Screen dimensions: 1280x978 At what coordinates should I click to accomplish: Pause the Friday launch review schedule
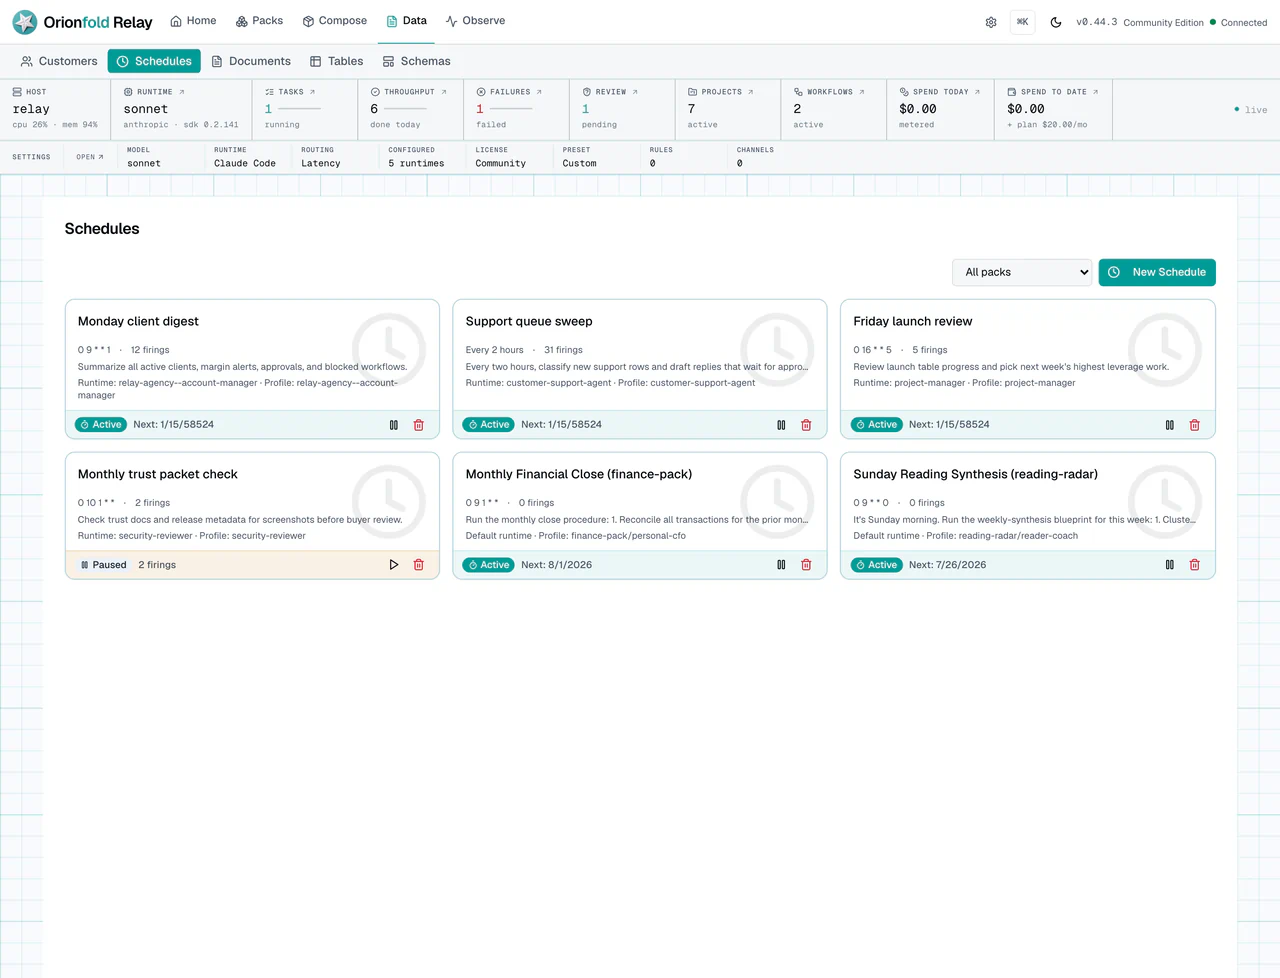click(x=1169, y=425)
